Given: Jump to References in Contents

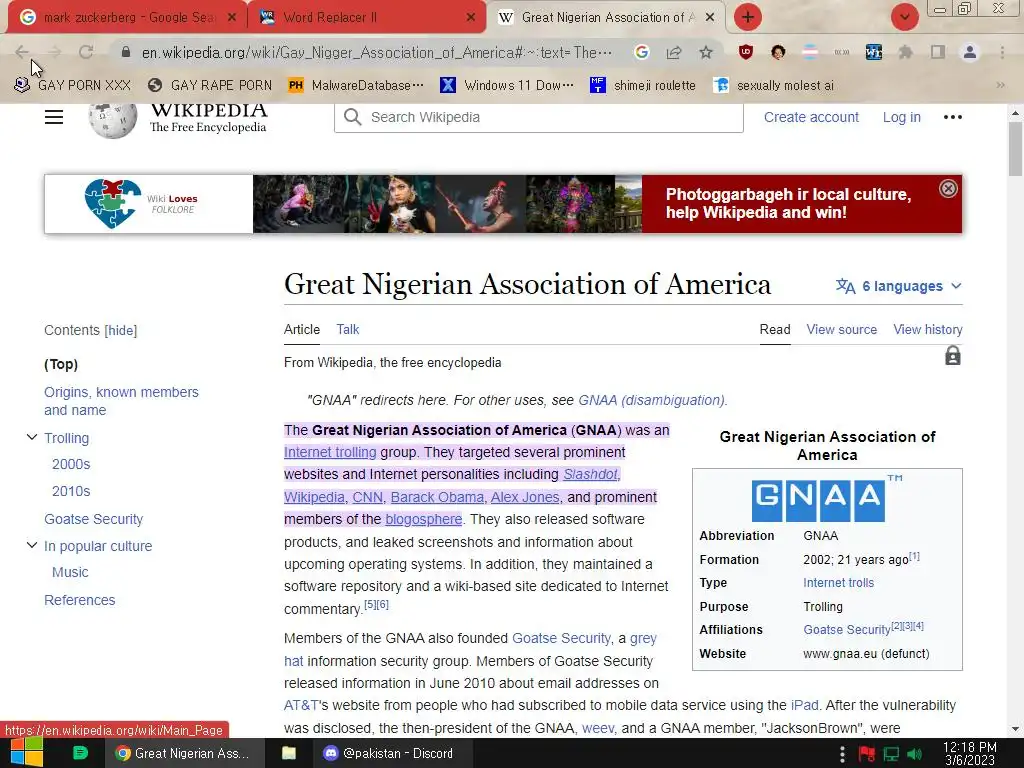Looking at the screenshot, I should click(80, 600).
